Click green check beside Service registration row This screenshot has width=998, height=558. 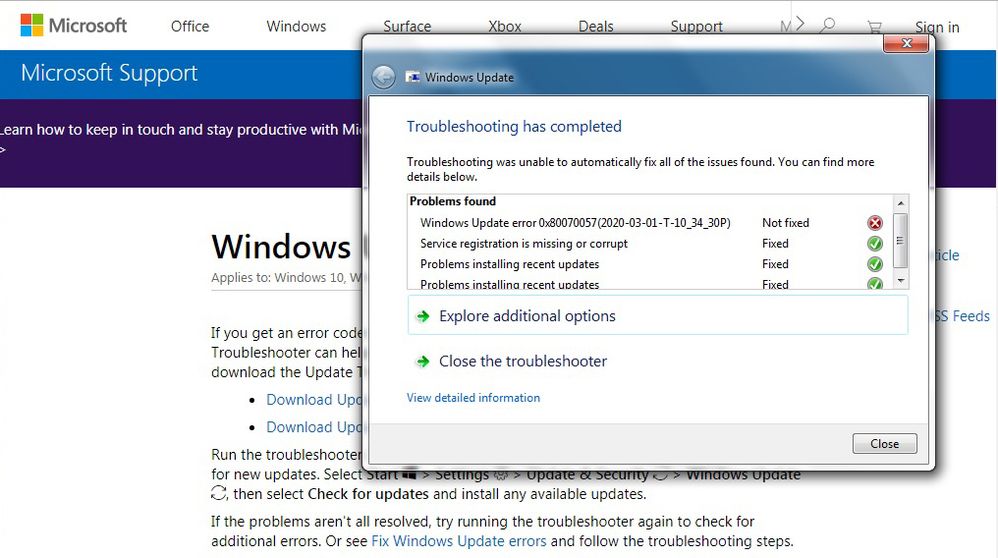(875, 243)
